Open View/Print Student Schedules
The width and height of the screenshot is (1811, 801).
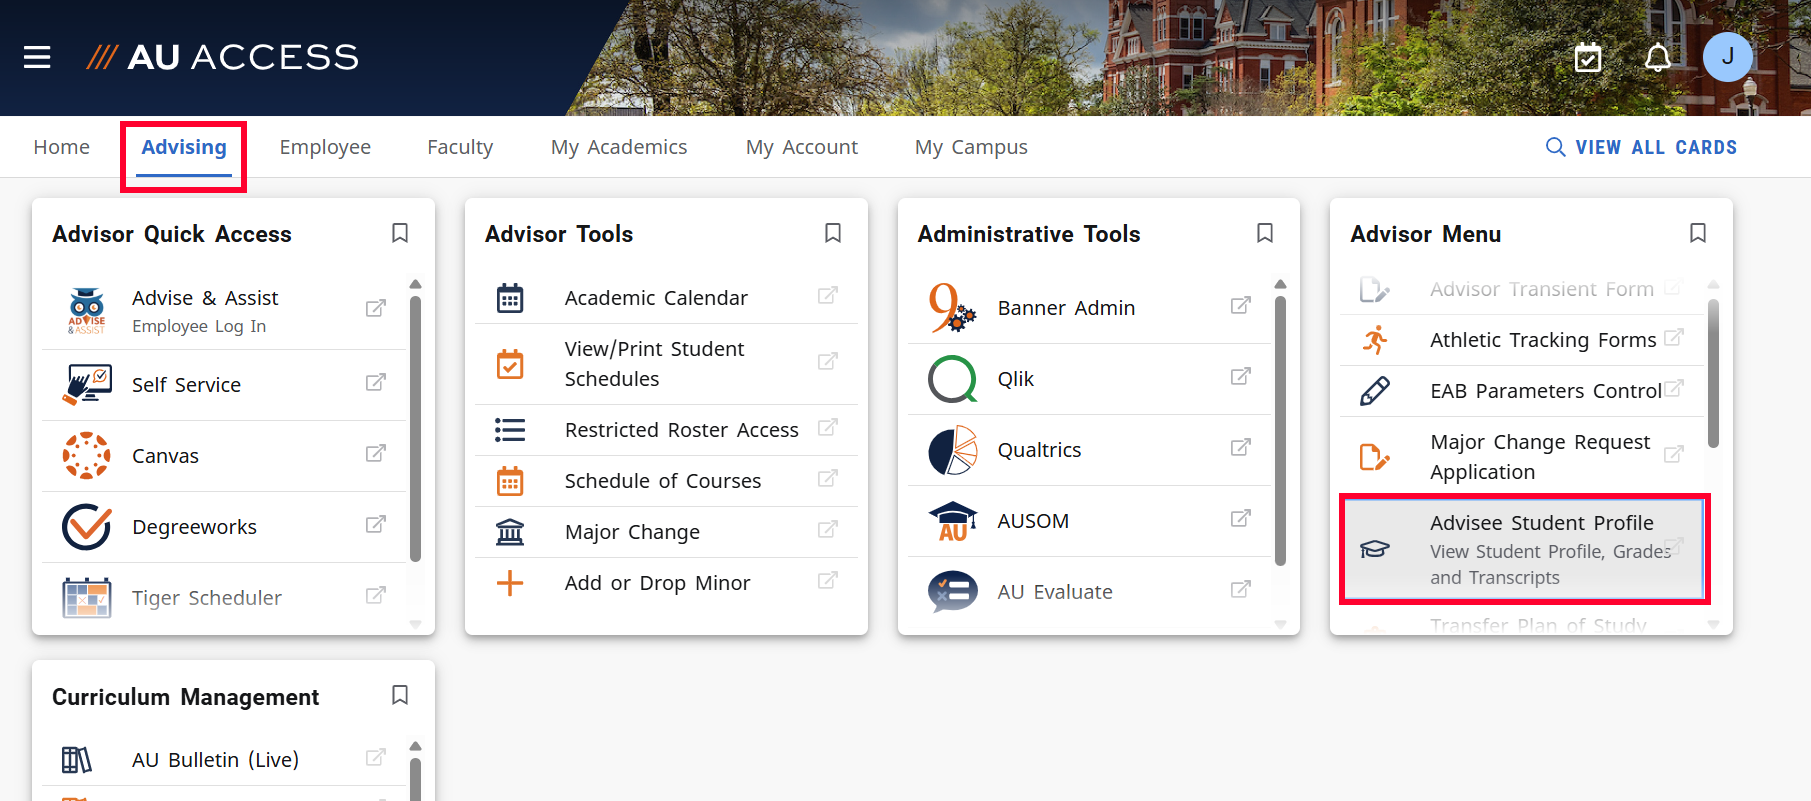coord(666,364)
